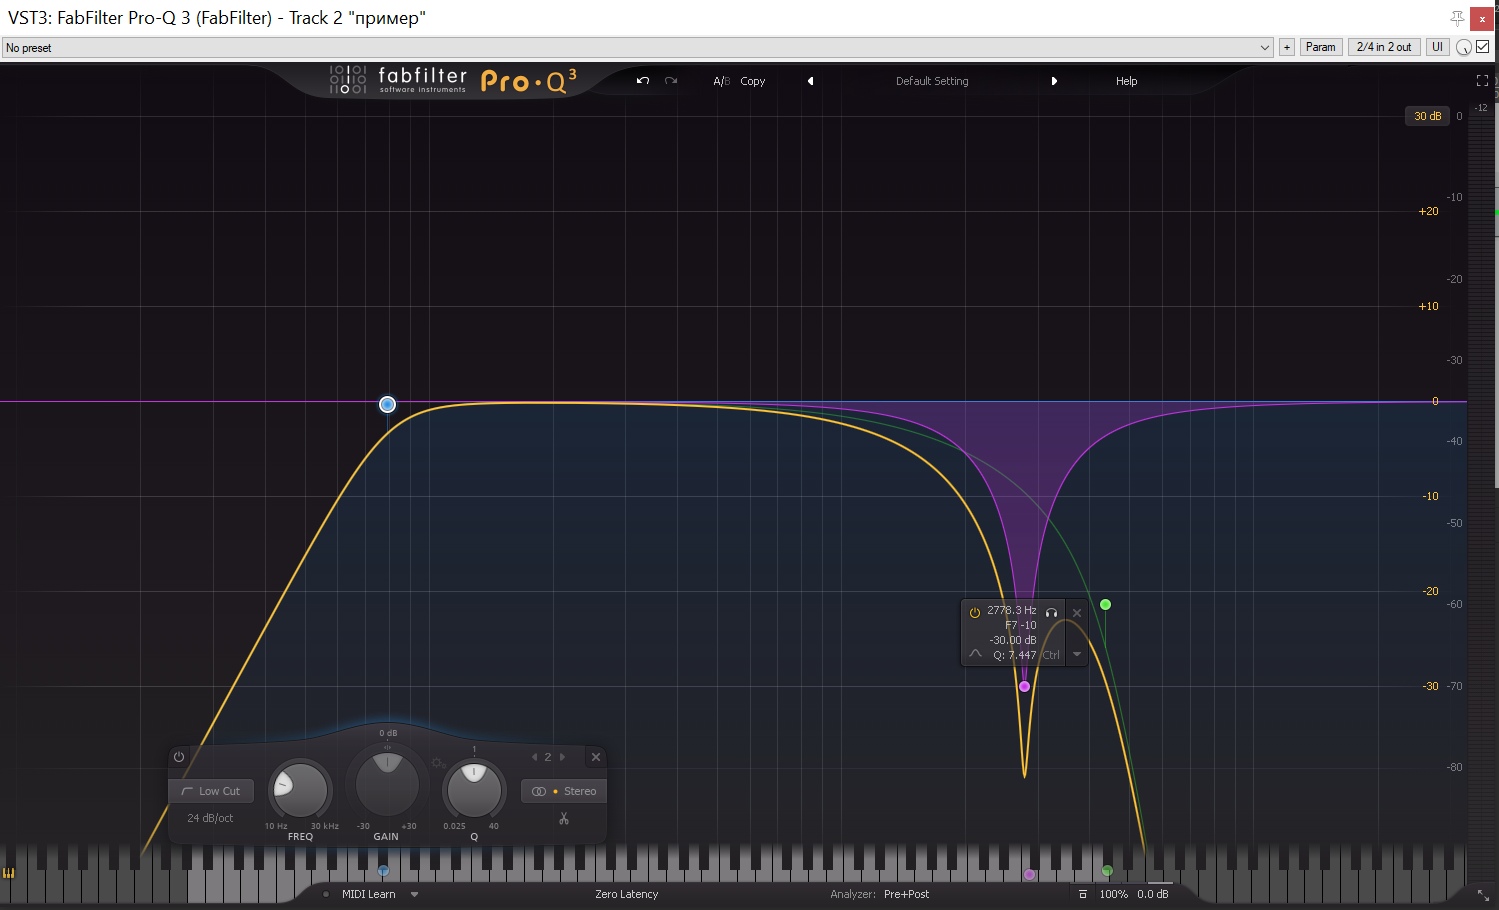The width and height of the screenshot is (1499, 910).
Task: Click the 100% output scale value
Action: [x=1113, y=894]
